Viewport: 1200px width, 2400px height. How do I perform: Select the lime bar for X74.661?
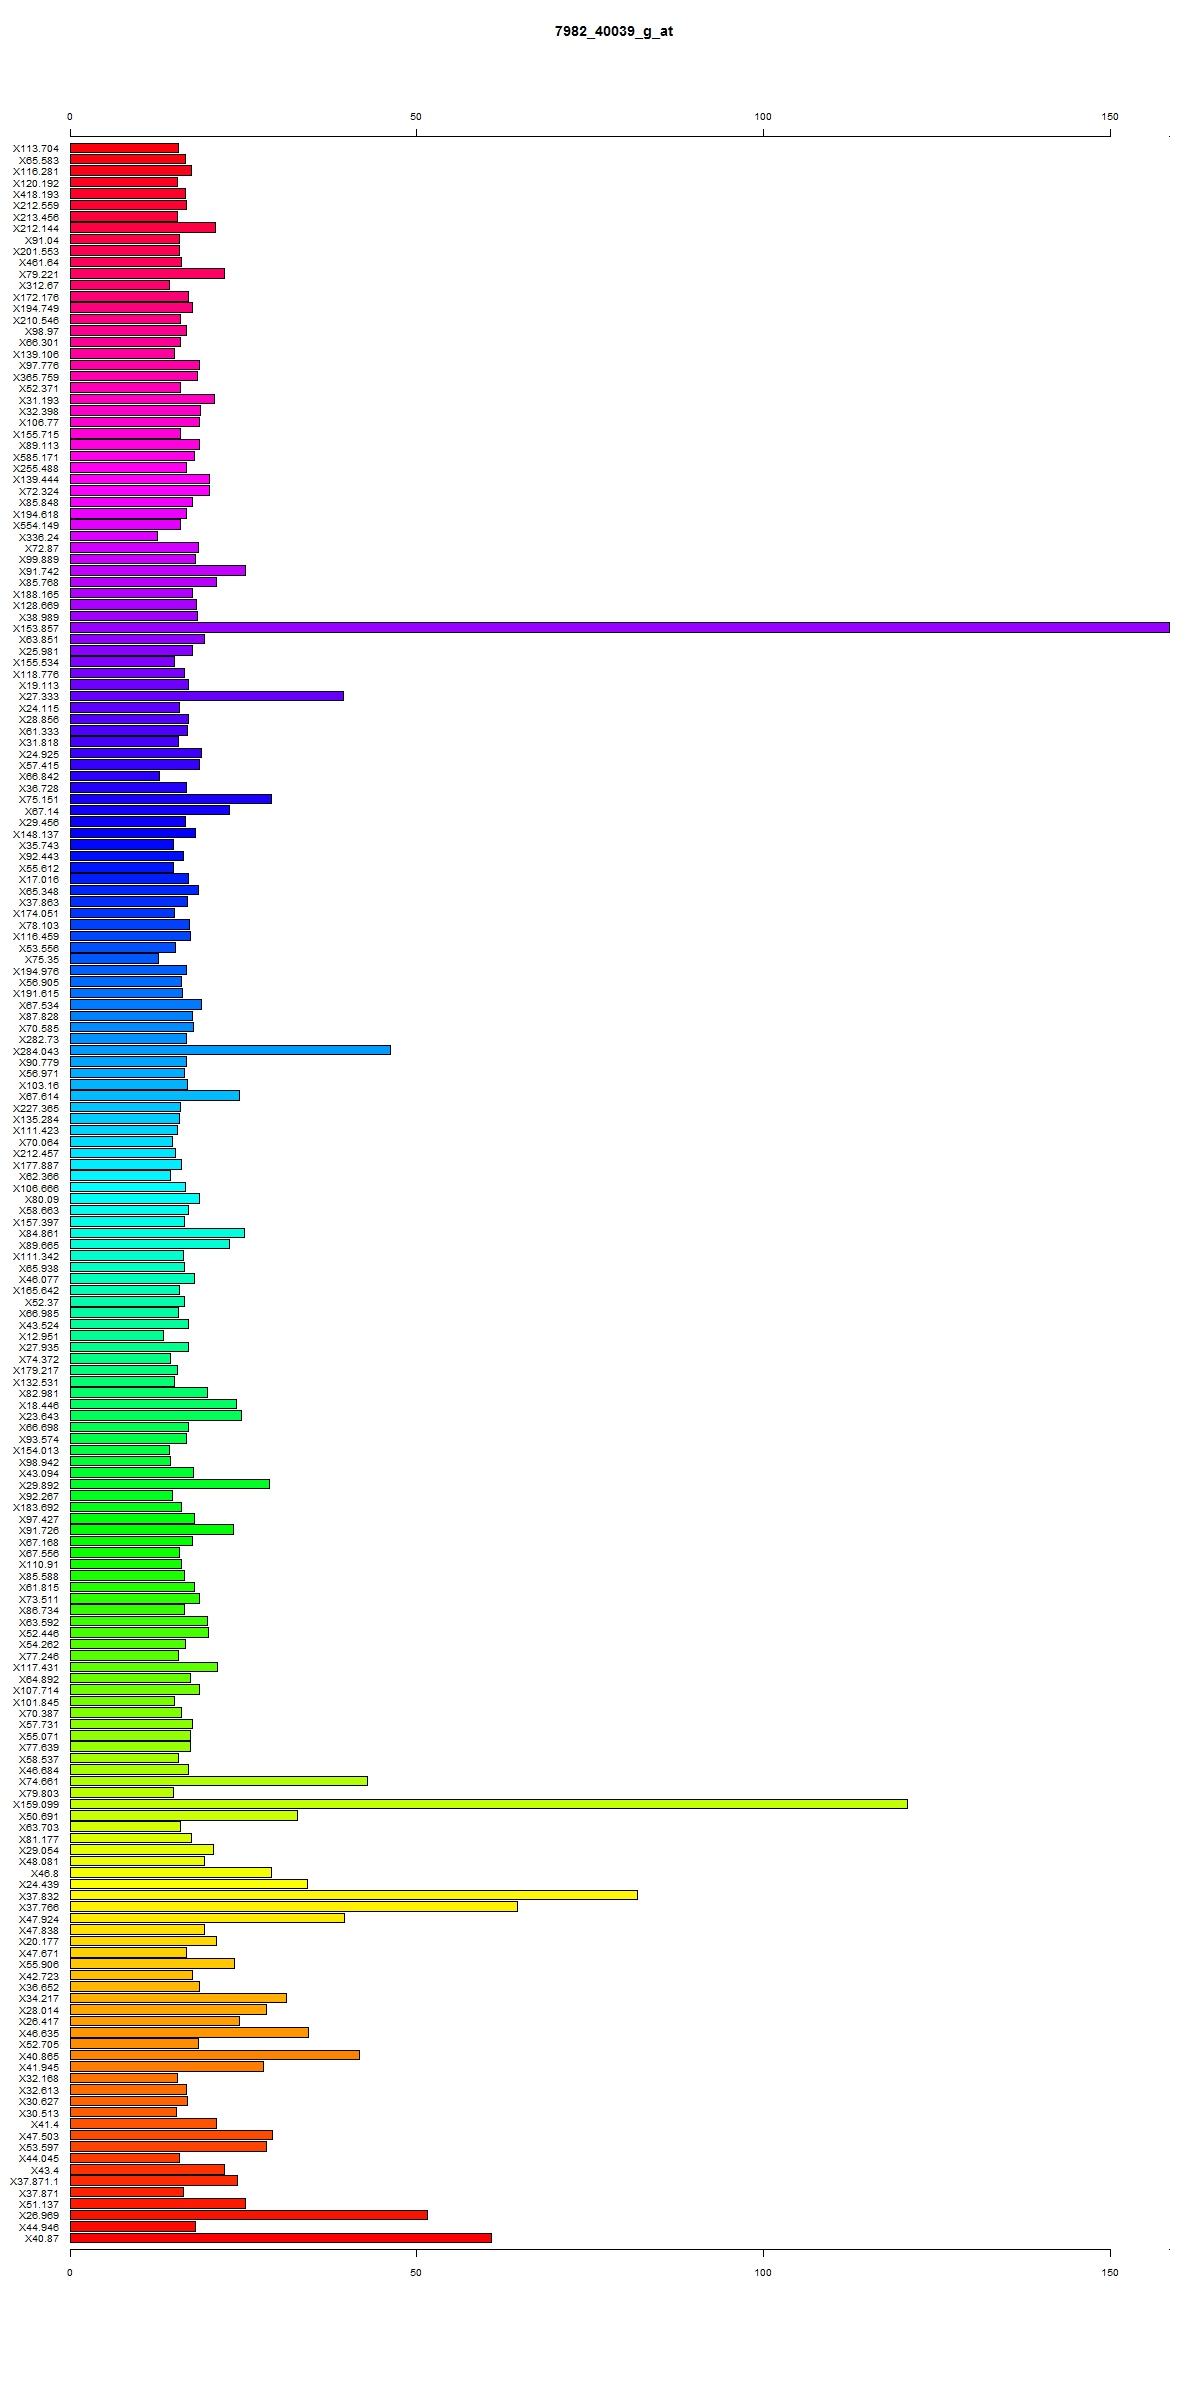219,1781
